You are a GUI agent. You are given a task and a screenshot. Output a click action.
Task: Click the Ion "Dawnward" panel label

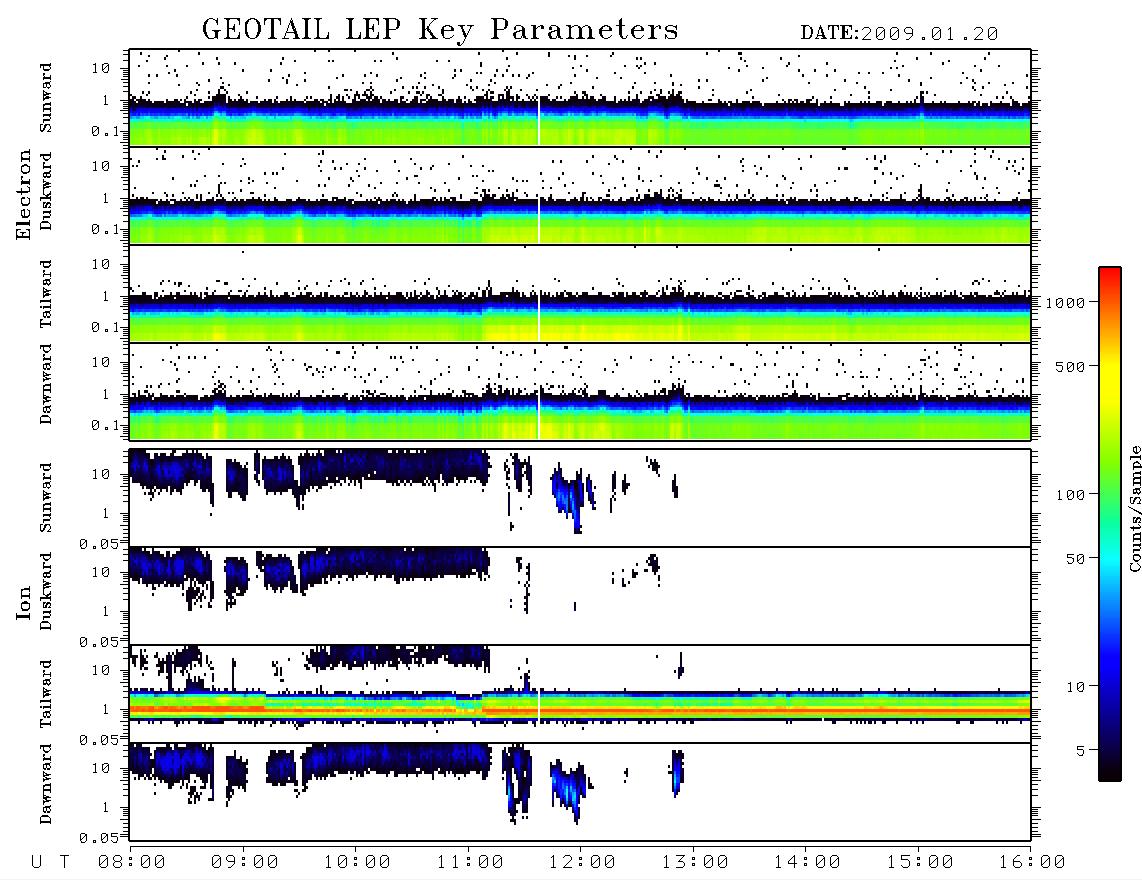coord(46,784)
